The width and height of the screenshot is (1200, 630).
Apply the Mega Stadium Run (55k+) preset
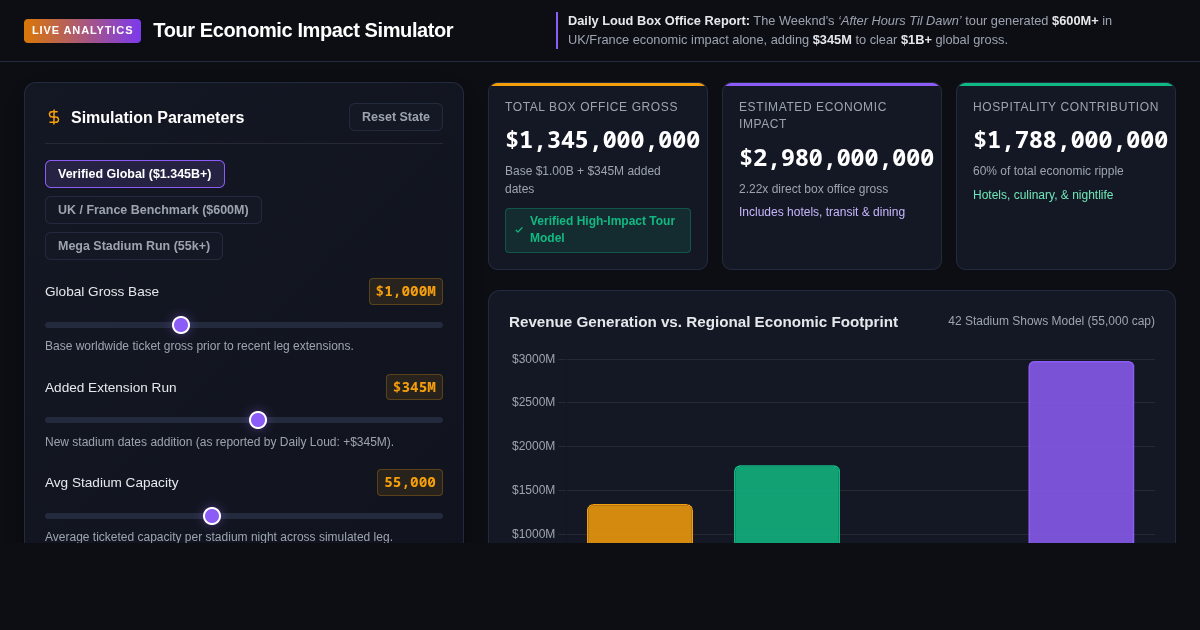[134, 246]
